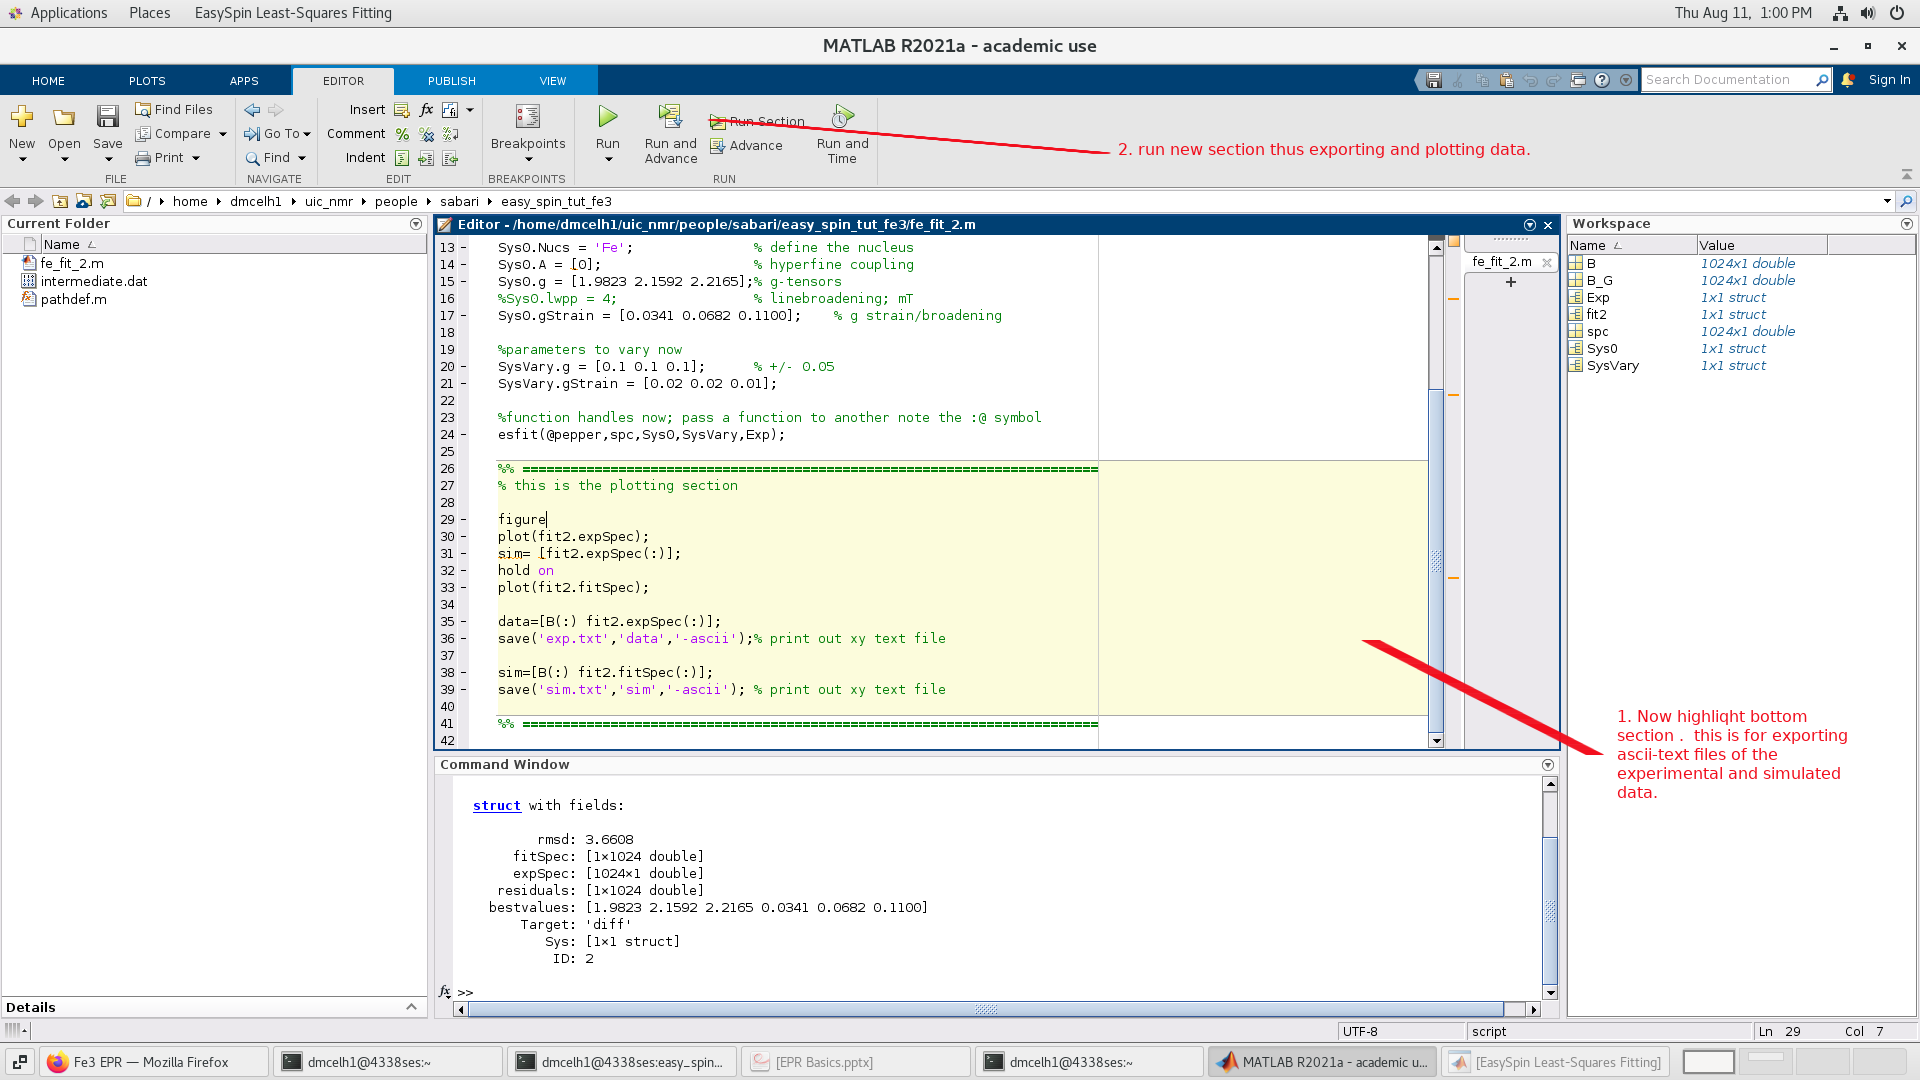Image resolution: width=1920 pixels, height=1080 pixels.
Task: Click the green Run button
Action: point(608,117)
